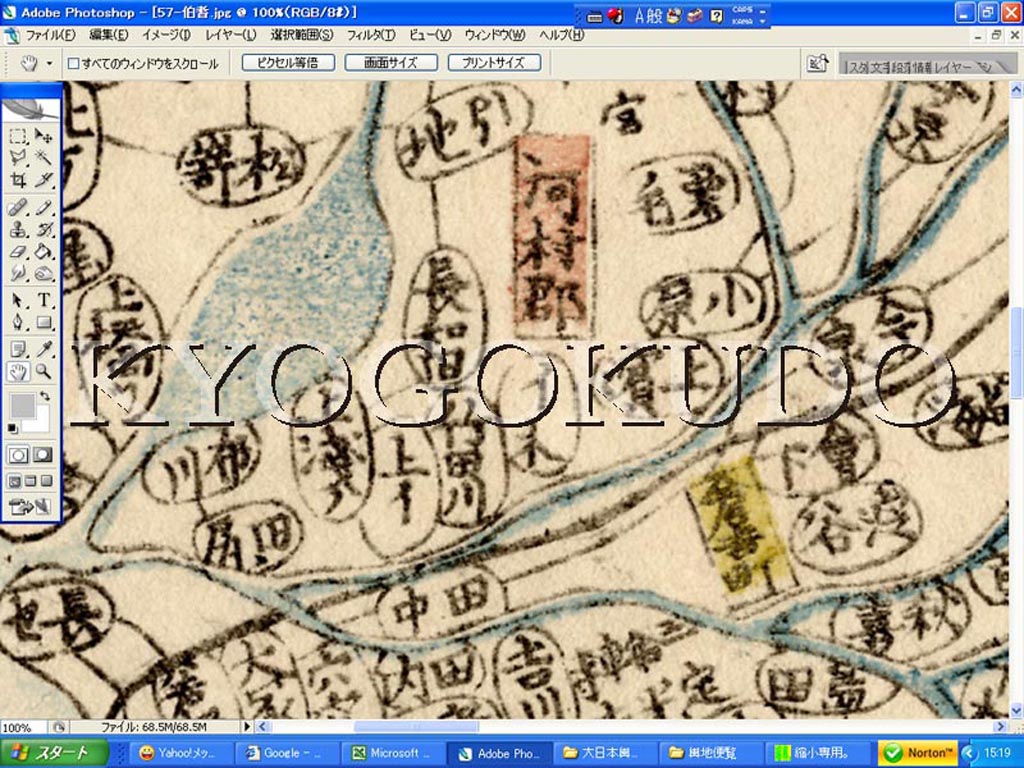Choose the Lasso tool

pyautogui.click(x=18, y=157)
